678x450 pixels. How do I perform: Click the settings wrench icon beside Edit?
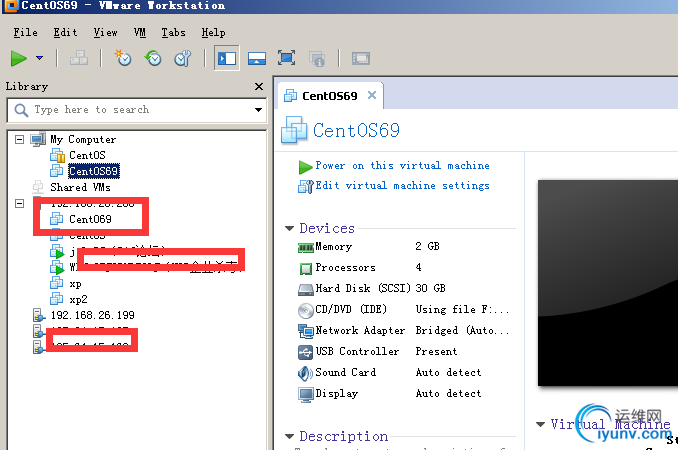(305, 186)
